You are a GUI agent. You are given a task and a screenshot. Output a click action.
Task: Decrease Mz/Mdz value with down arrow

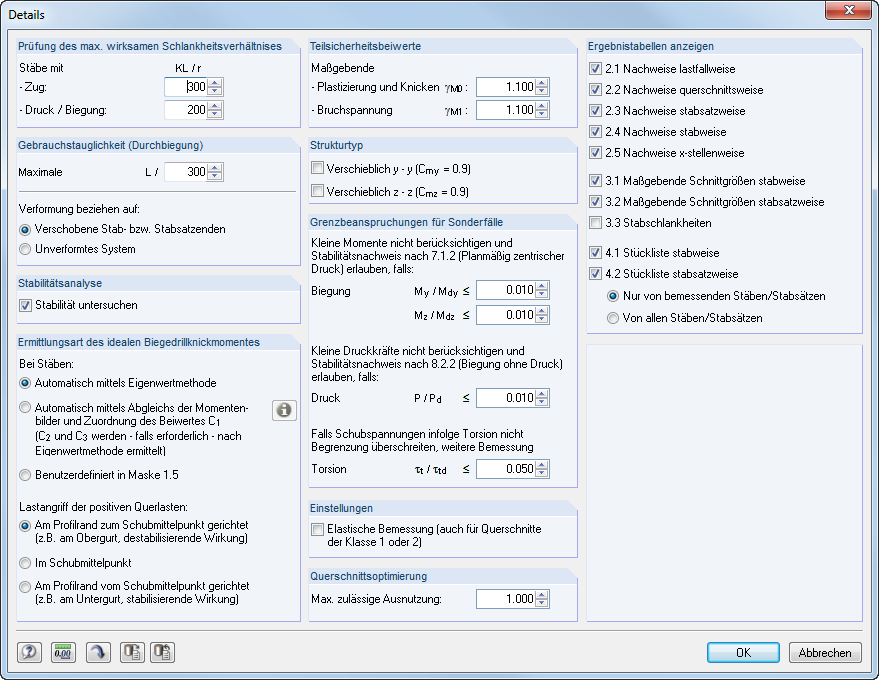click(542, 319)
